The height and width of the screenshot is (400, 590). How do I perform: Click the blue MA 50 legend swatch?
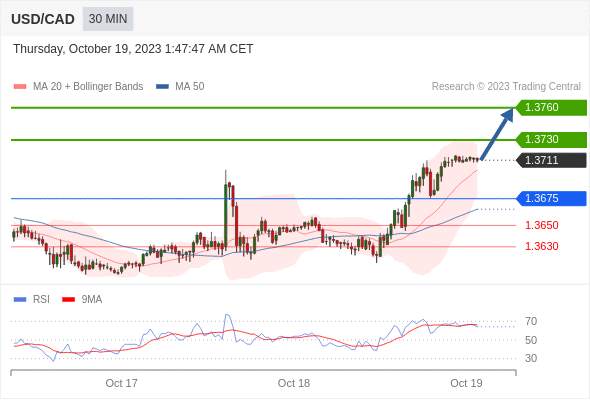point(162,87)
